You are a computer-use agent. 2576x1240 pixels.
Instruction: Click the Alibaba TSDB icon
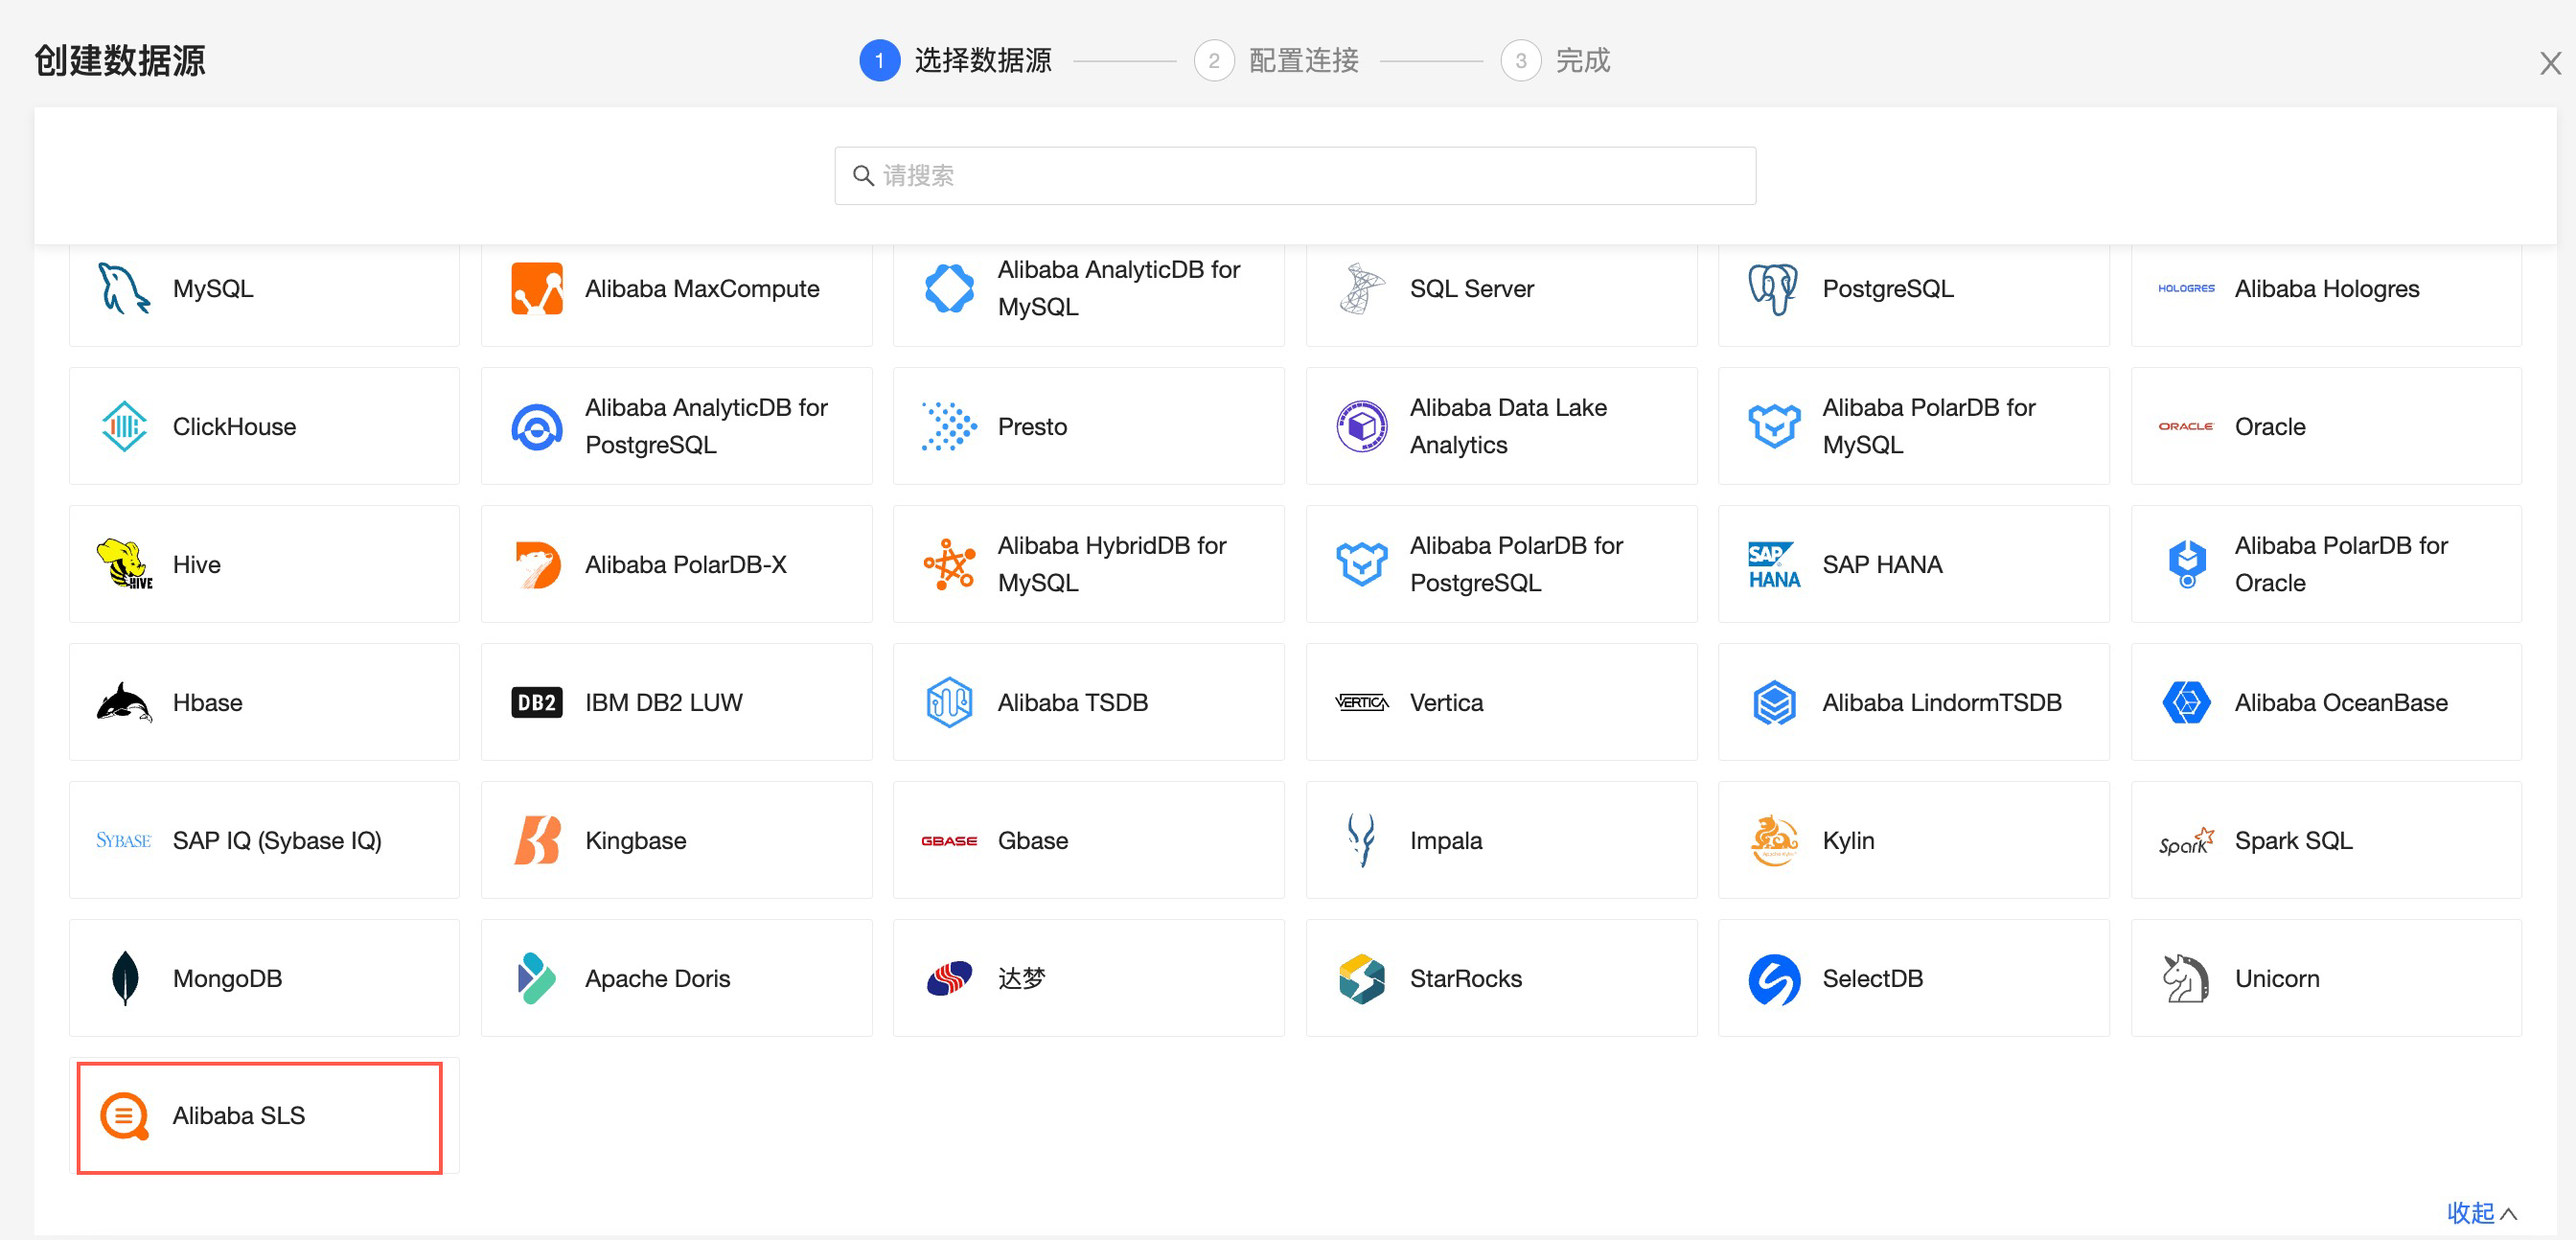(949, 702)
